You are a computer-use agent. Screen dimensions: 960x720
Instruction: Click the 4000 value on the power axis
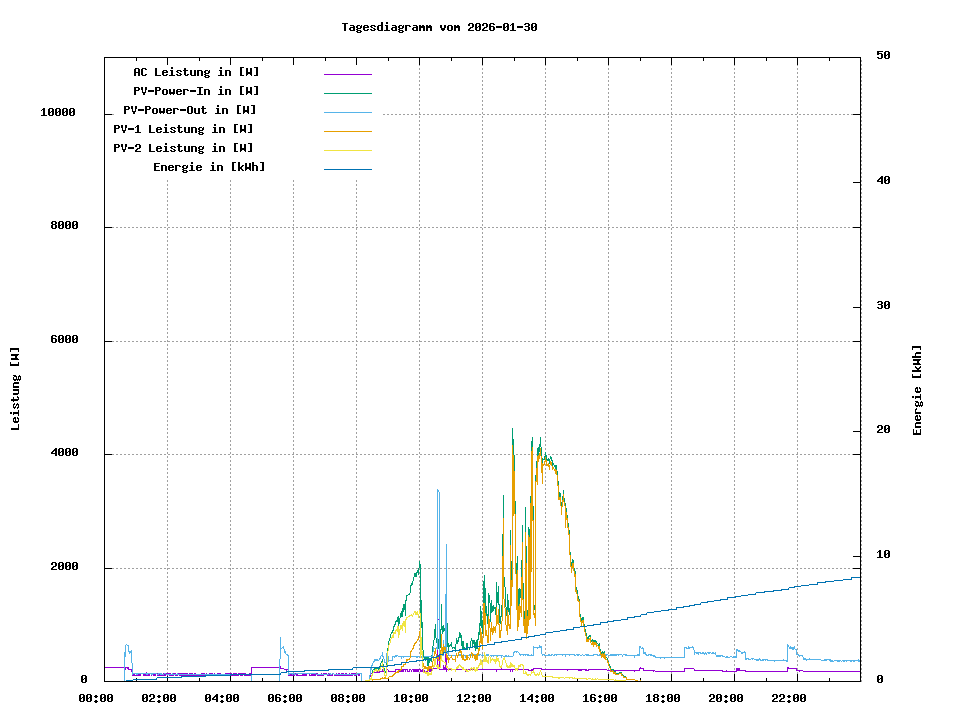[64, 454]
